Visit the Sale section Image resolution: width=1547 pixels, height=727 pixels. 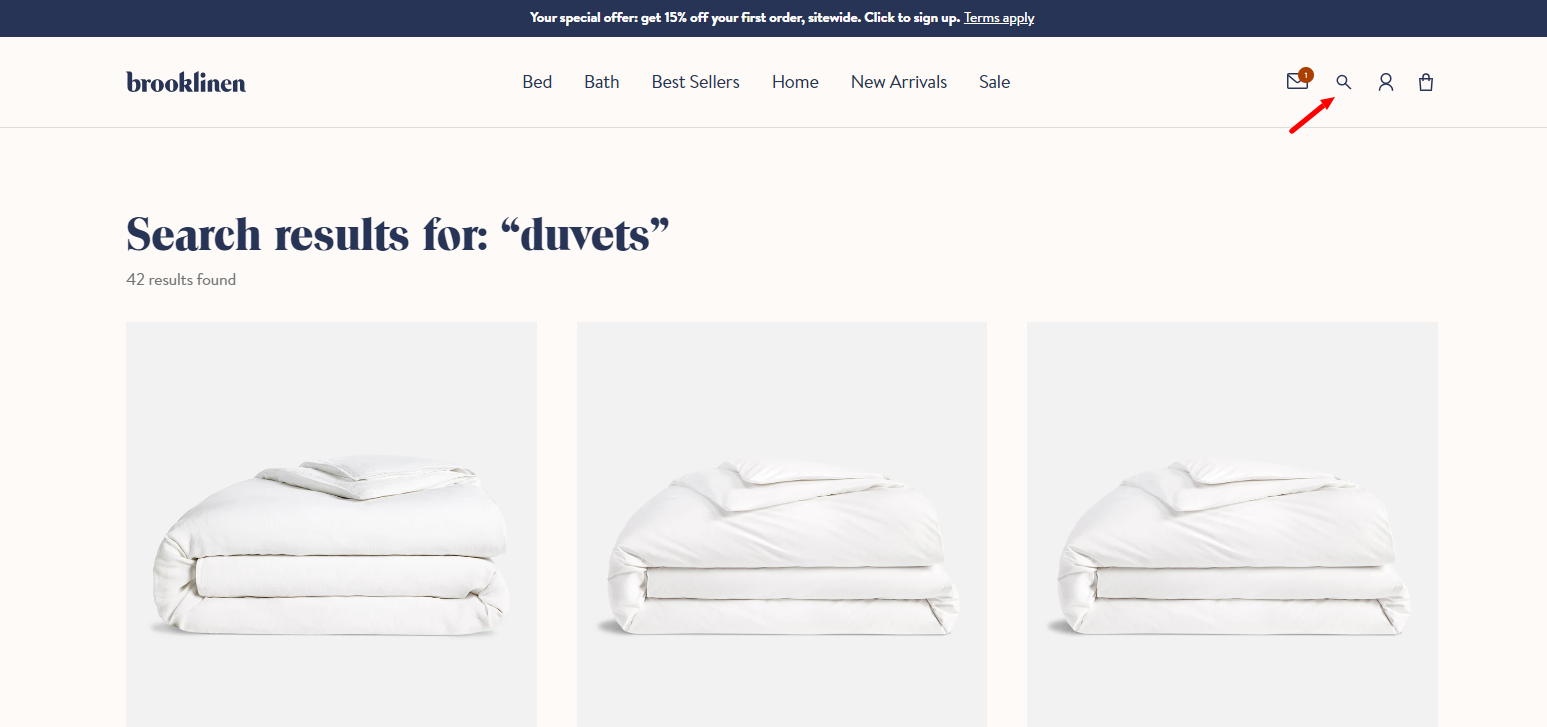994,82
